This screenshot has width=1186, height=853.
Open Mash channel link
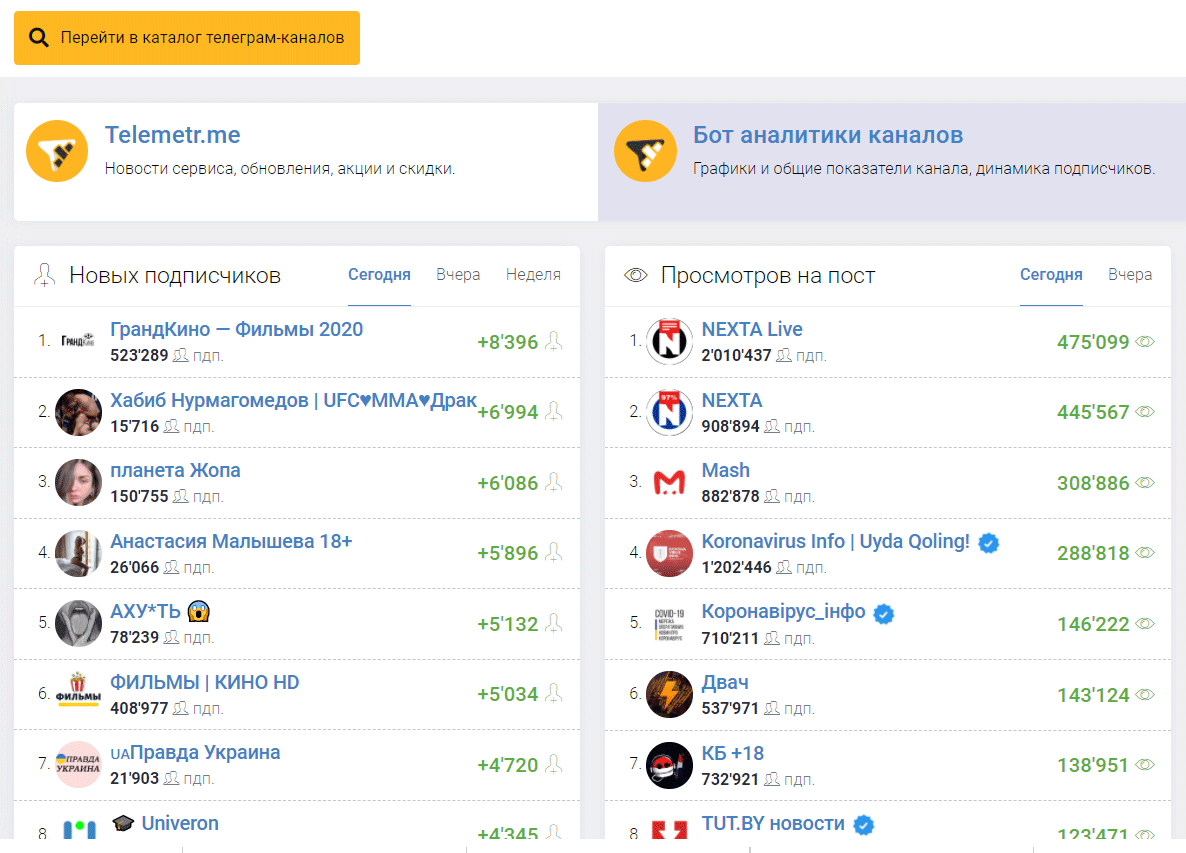click(725, 470)
